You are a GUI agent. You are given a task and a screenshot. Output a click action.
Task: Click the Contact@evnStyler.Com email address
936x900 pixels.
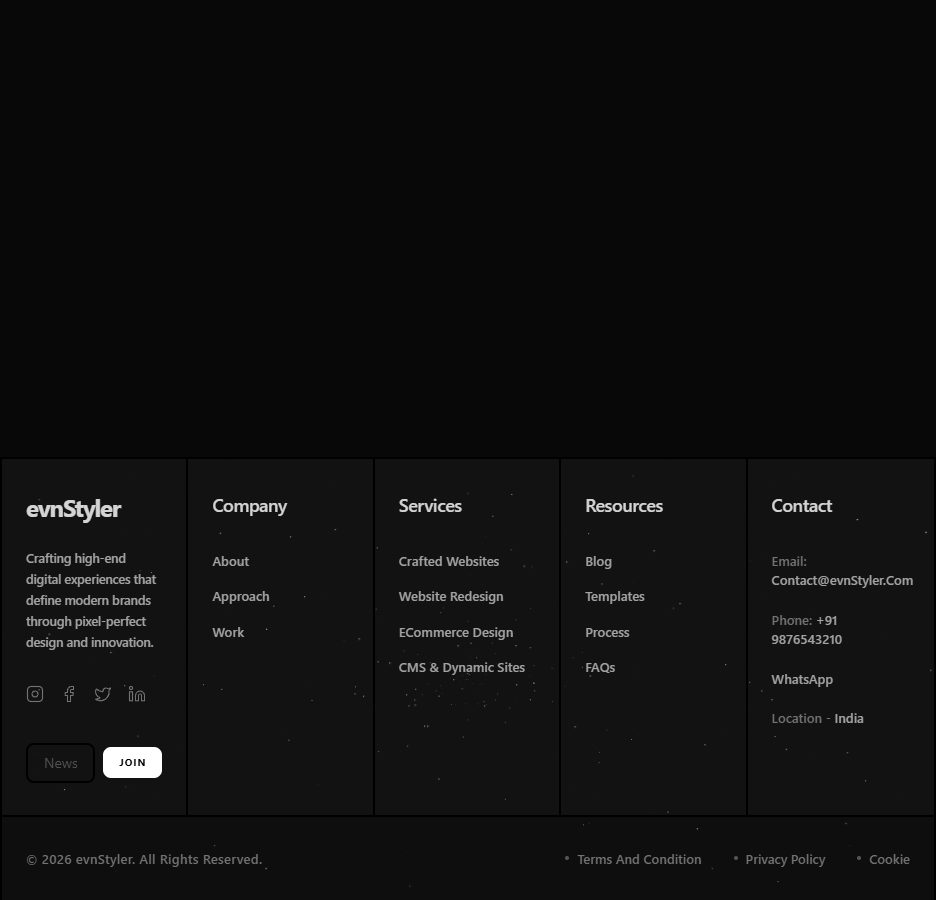click(x=842, y=581)
